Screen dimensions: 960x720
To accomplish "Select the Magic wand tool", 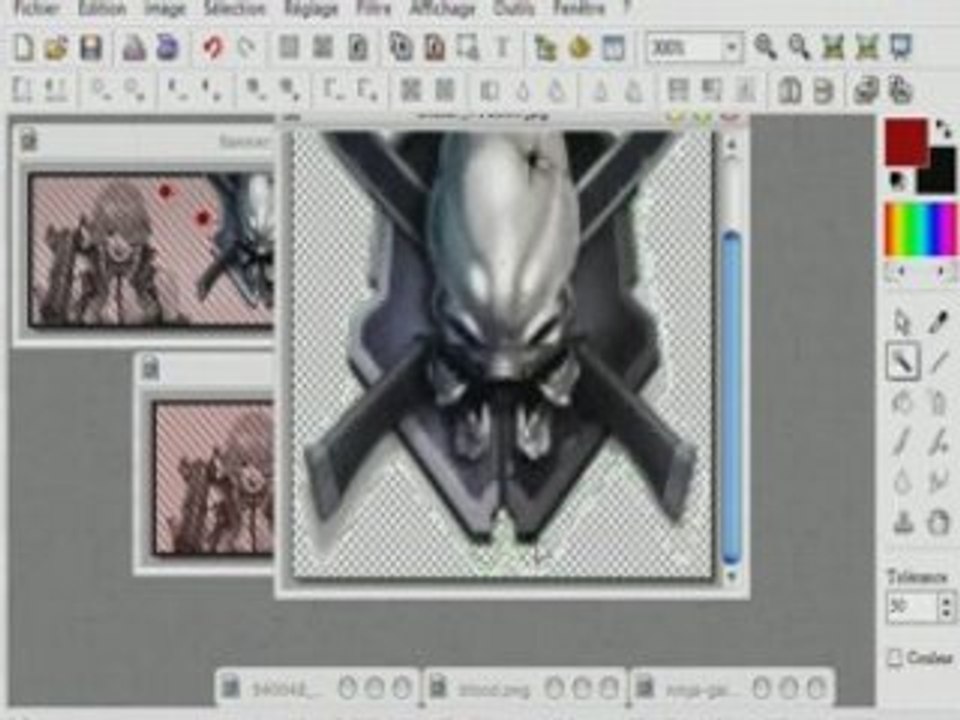I will [903, 361].
